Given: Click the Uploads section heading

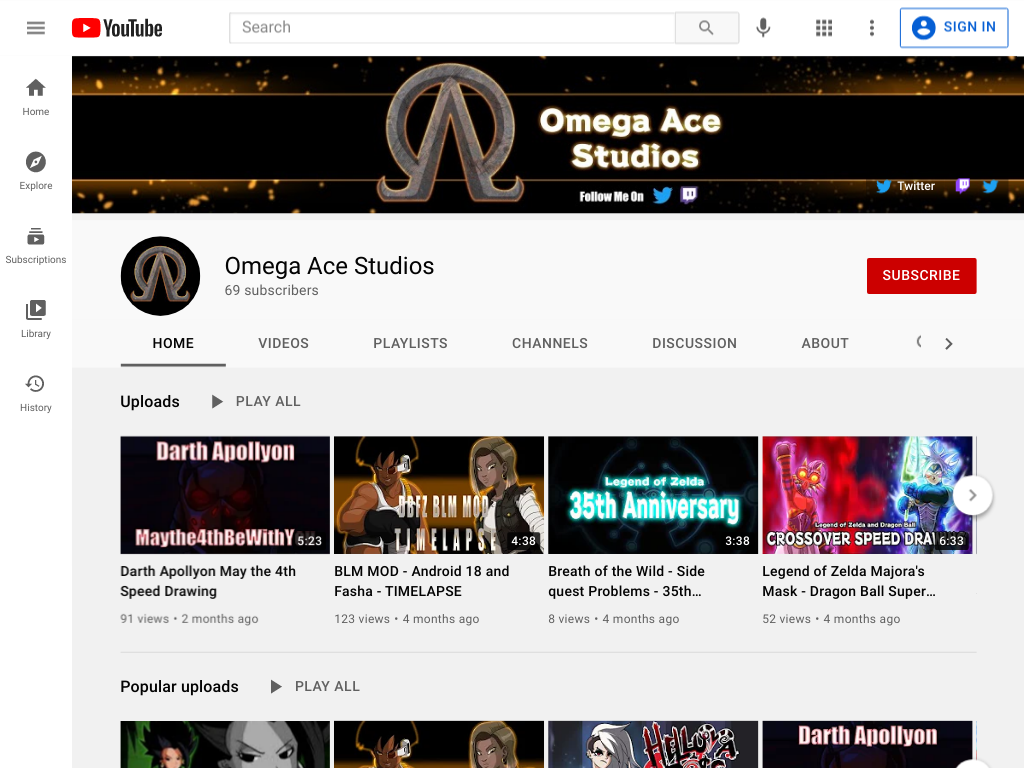Looking at the screenshot, I should point(150,402).
